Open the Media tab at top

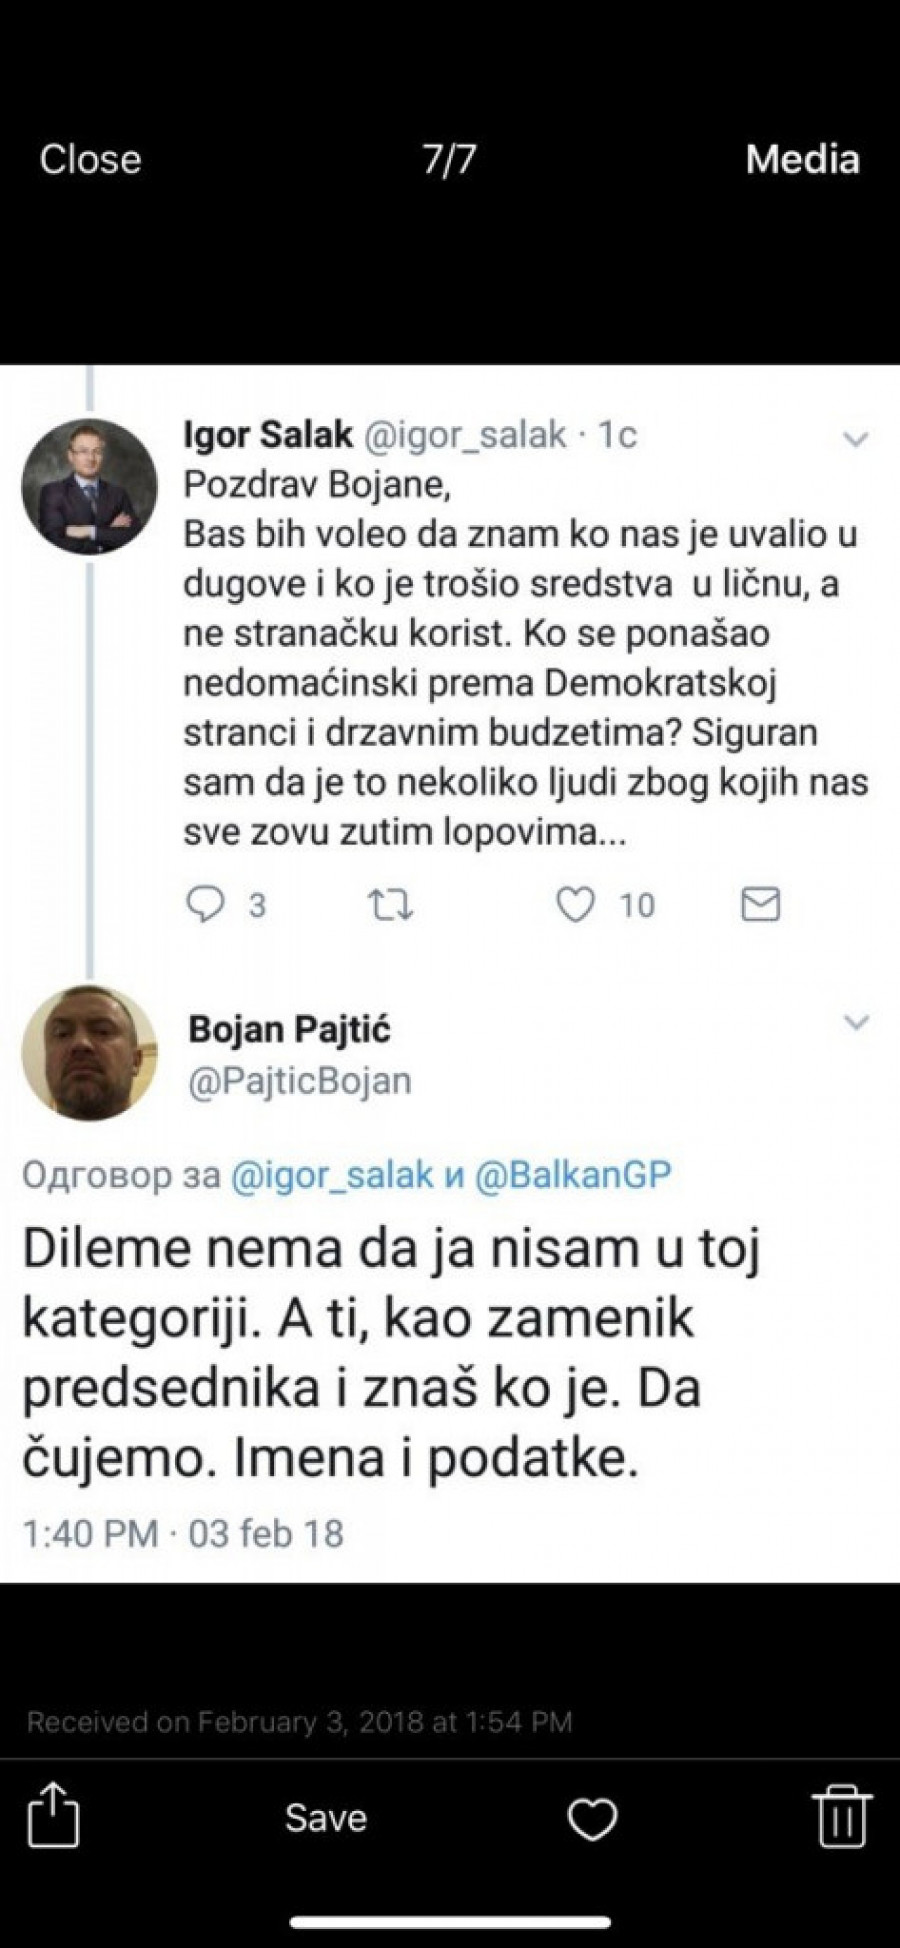802,160
